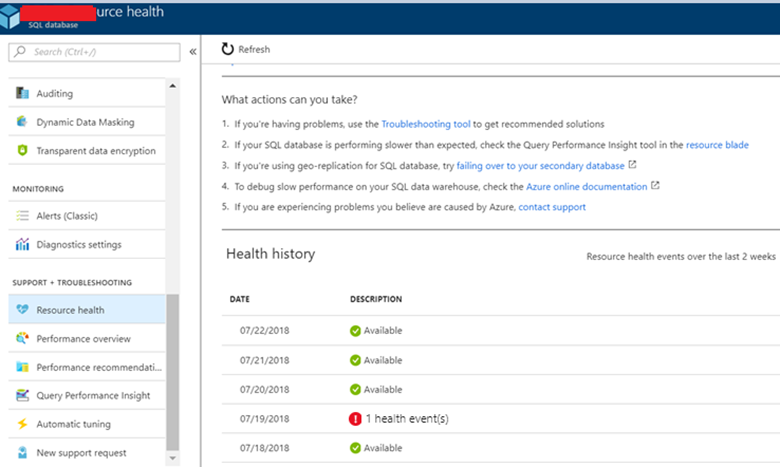Screen dimensions: 780x467
Task: Click the Performance overview icon
Action: 22,338
